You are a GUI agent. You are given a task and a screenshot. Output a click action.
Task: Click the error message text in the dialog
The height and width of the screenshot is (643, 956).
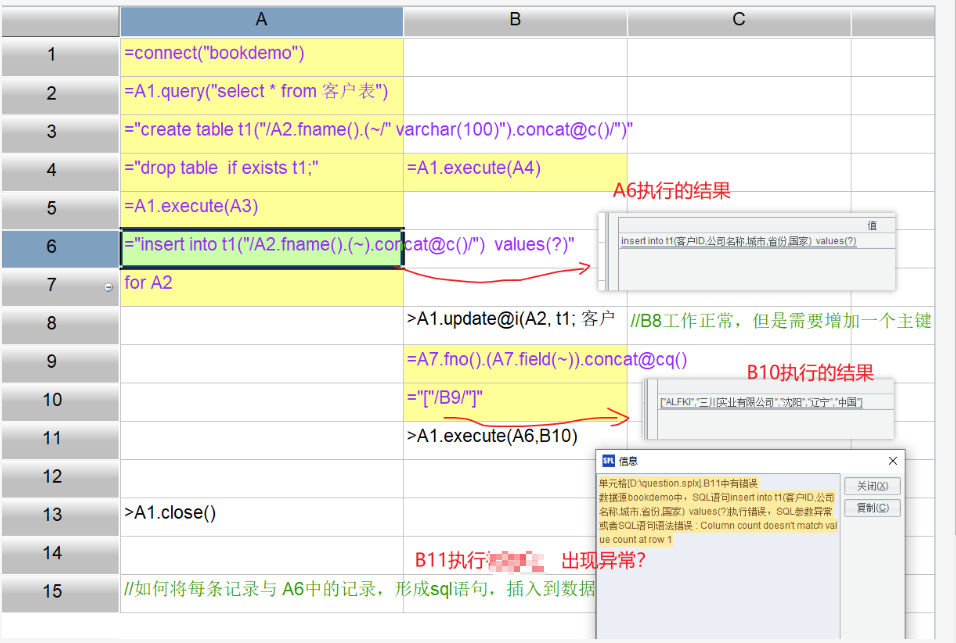click(716, 510)
